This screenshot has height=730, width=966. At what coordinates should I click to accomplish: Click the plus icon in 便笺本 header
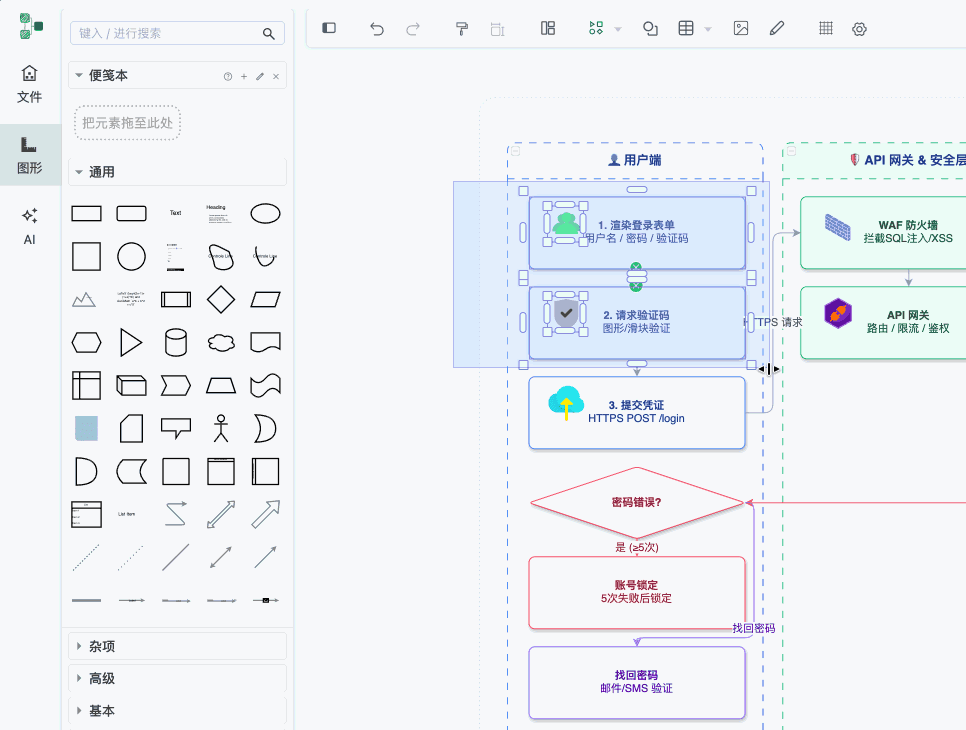(x=244, y=76)
